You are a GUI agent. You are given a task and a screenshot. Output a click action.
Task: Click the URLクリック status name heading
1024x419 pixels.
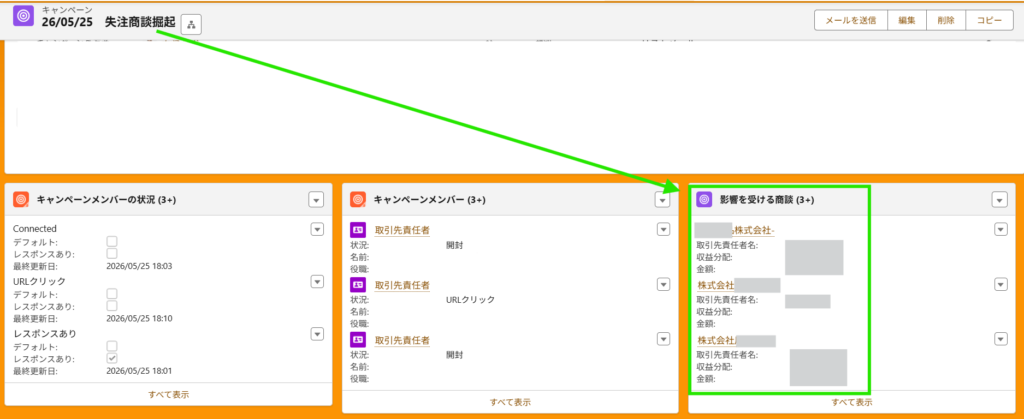[x=39, y=281]
